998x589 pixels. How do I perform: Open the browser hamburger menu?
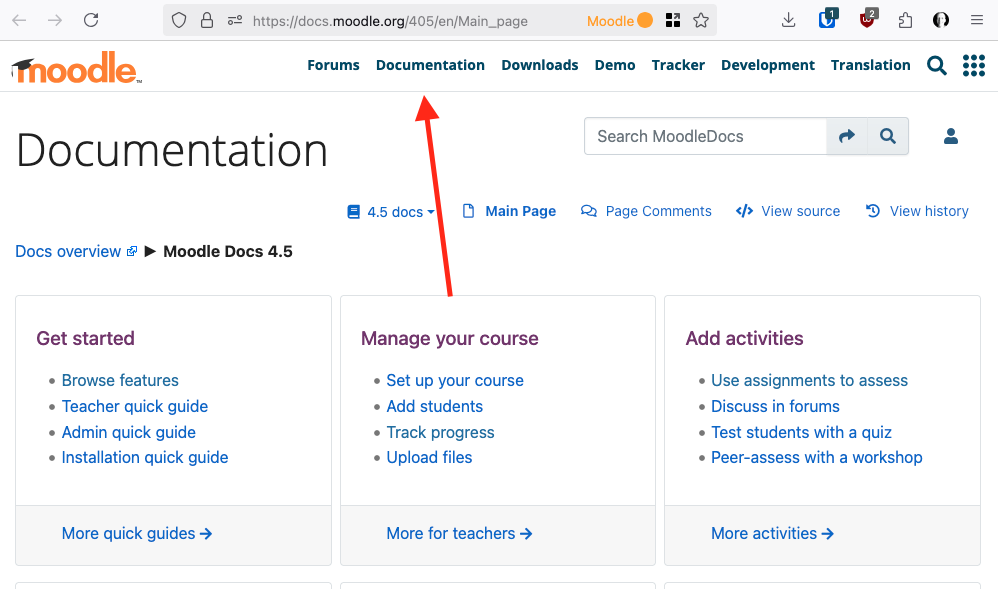point(977,20)
